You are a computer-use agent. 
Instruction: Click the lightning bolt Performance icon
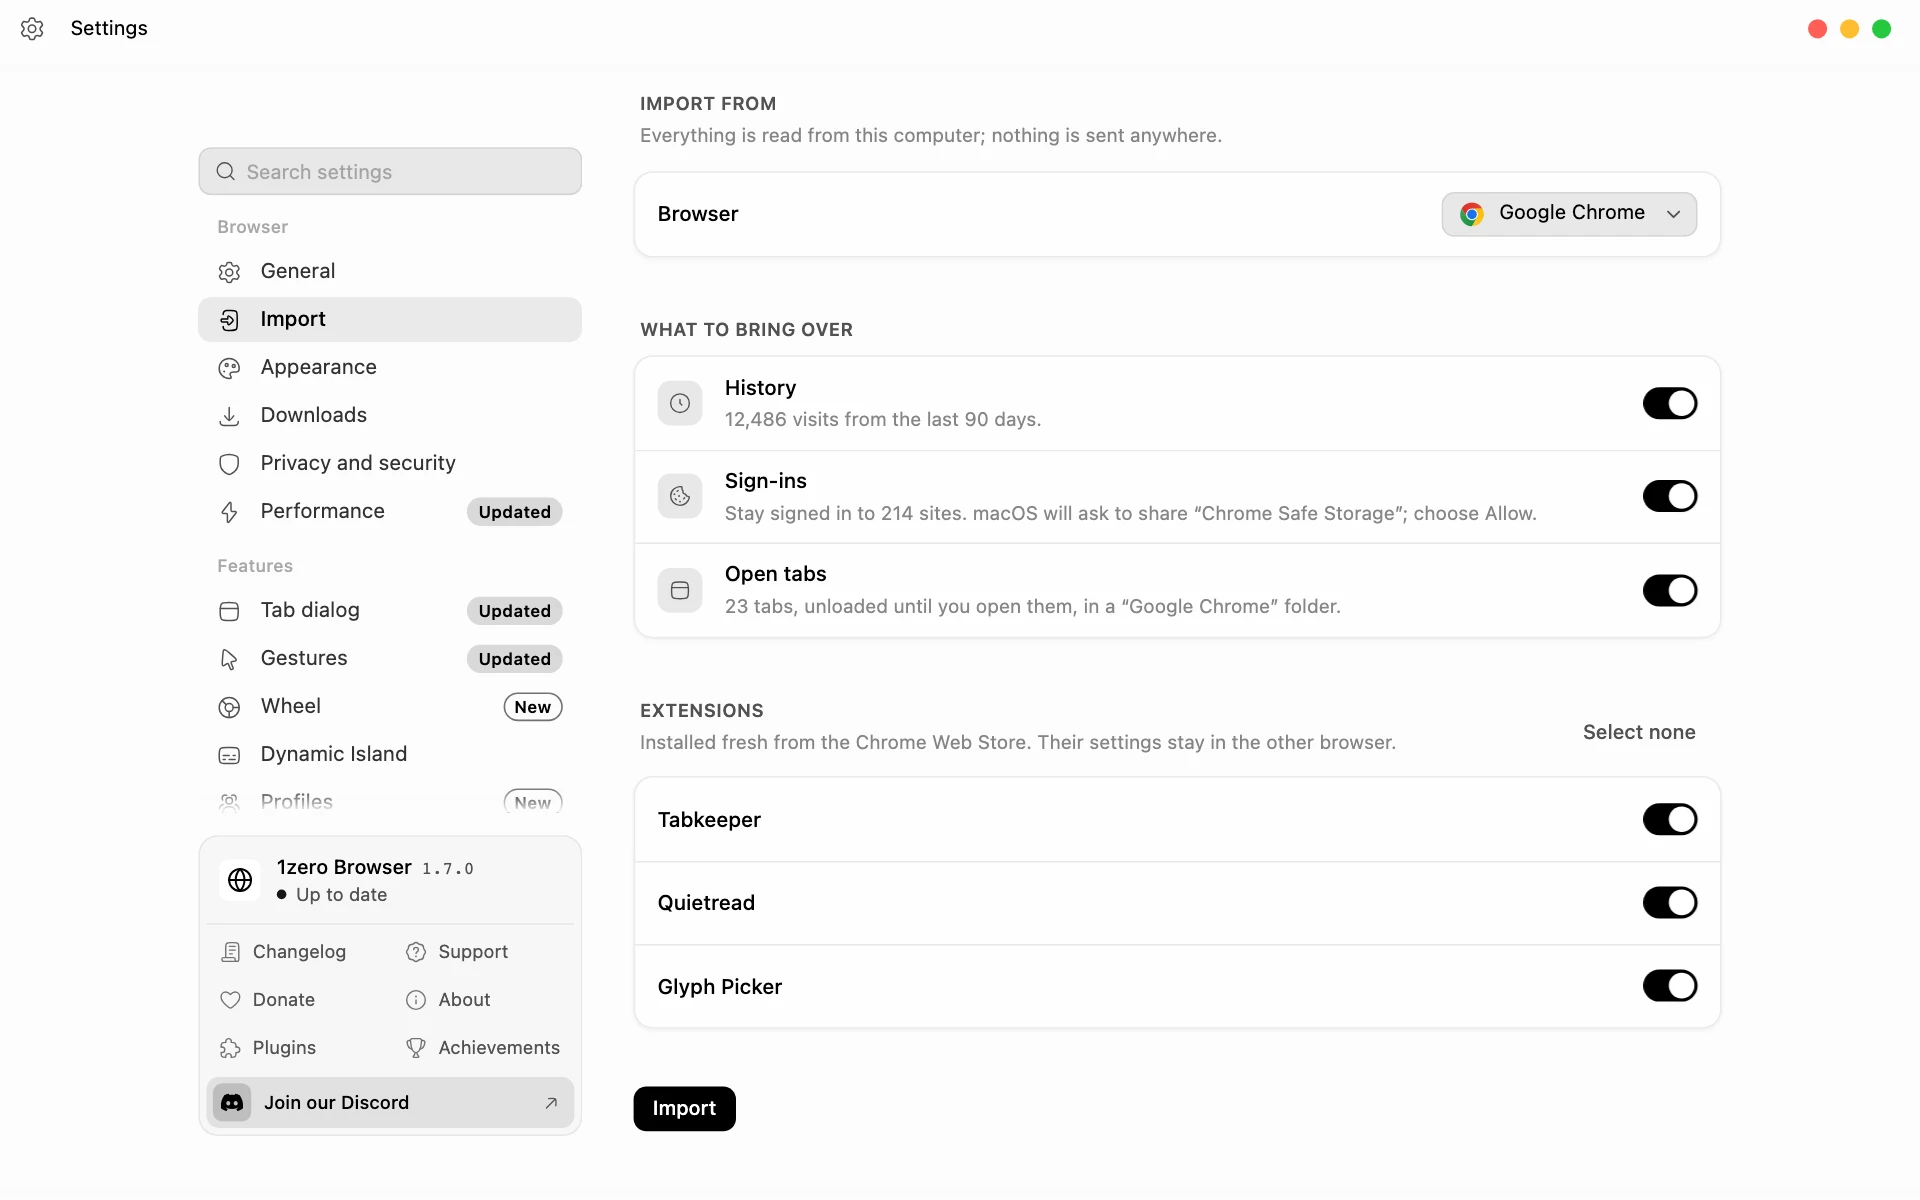(229, 512)
